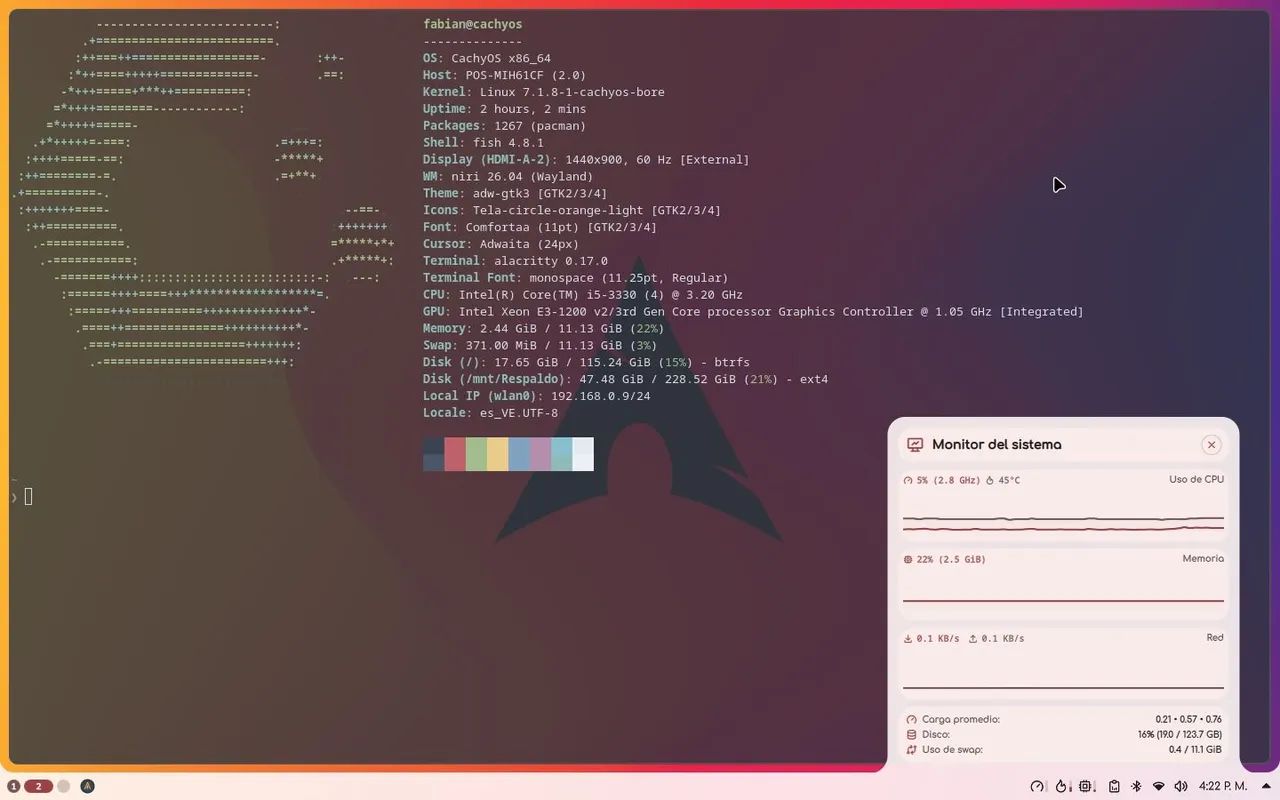The height and width of the screenshot is (800, 1280).
Task: Click the 'Local IP (wlan0)' line
Action: [537, 396]
